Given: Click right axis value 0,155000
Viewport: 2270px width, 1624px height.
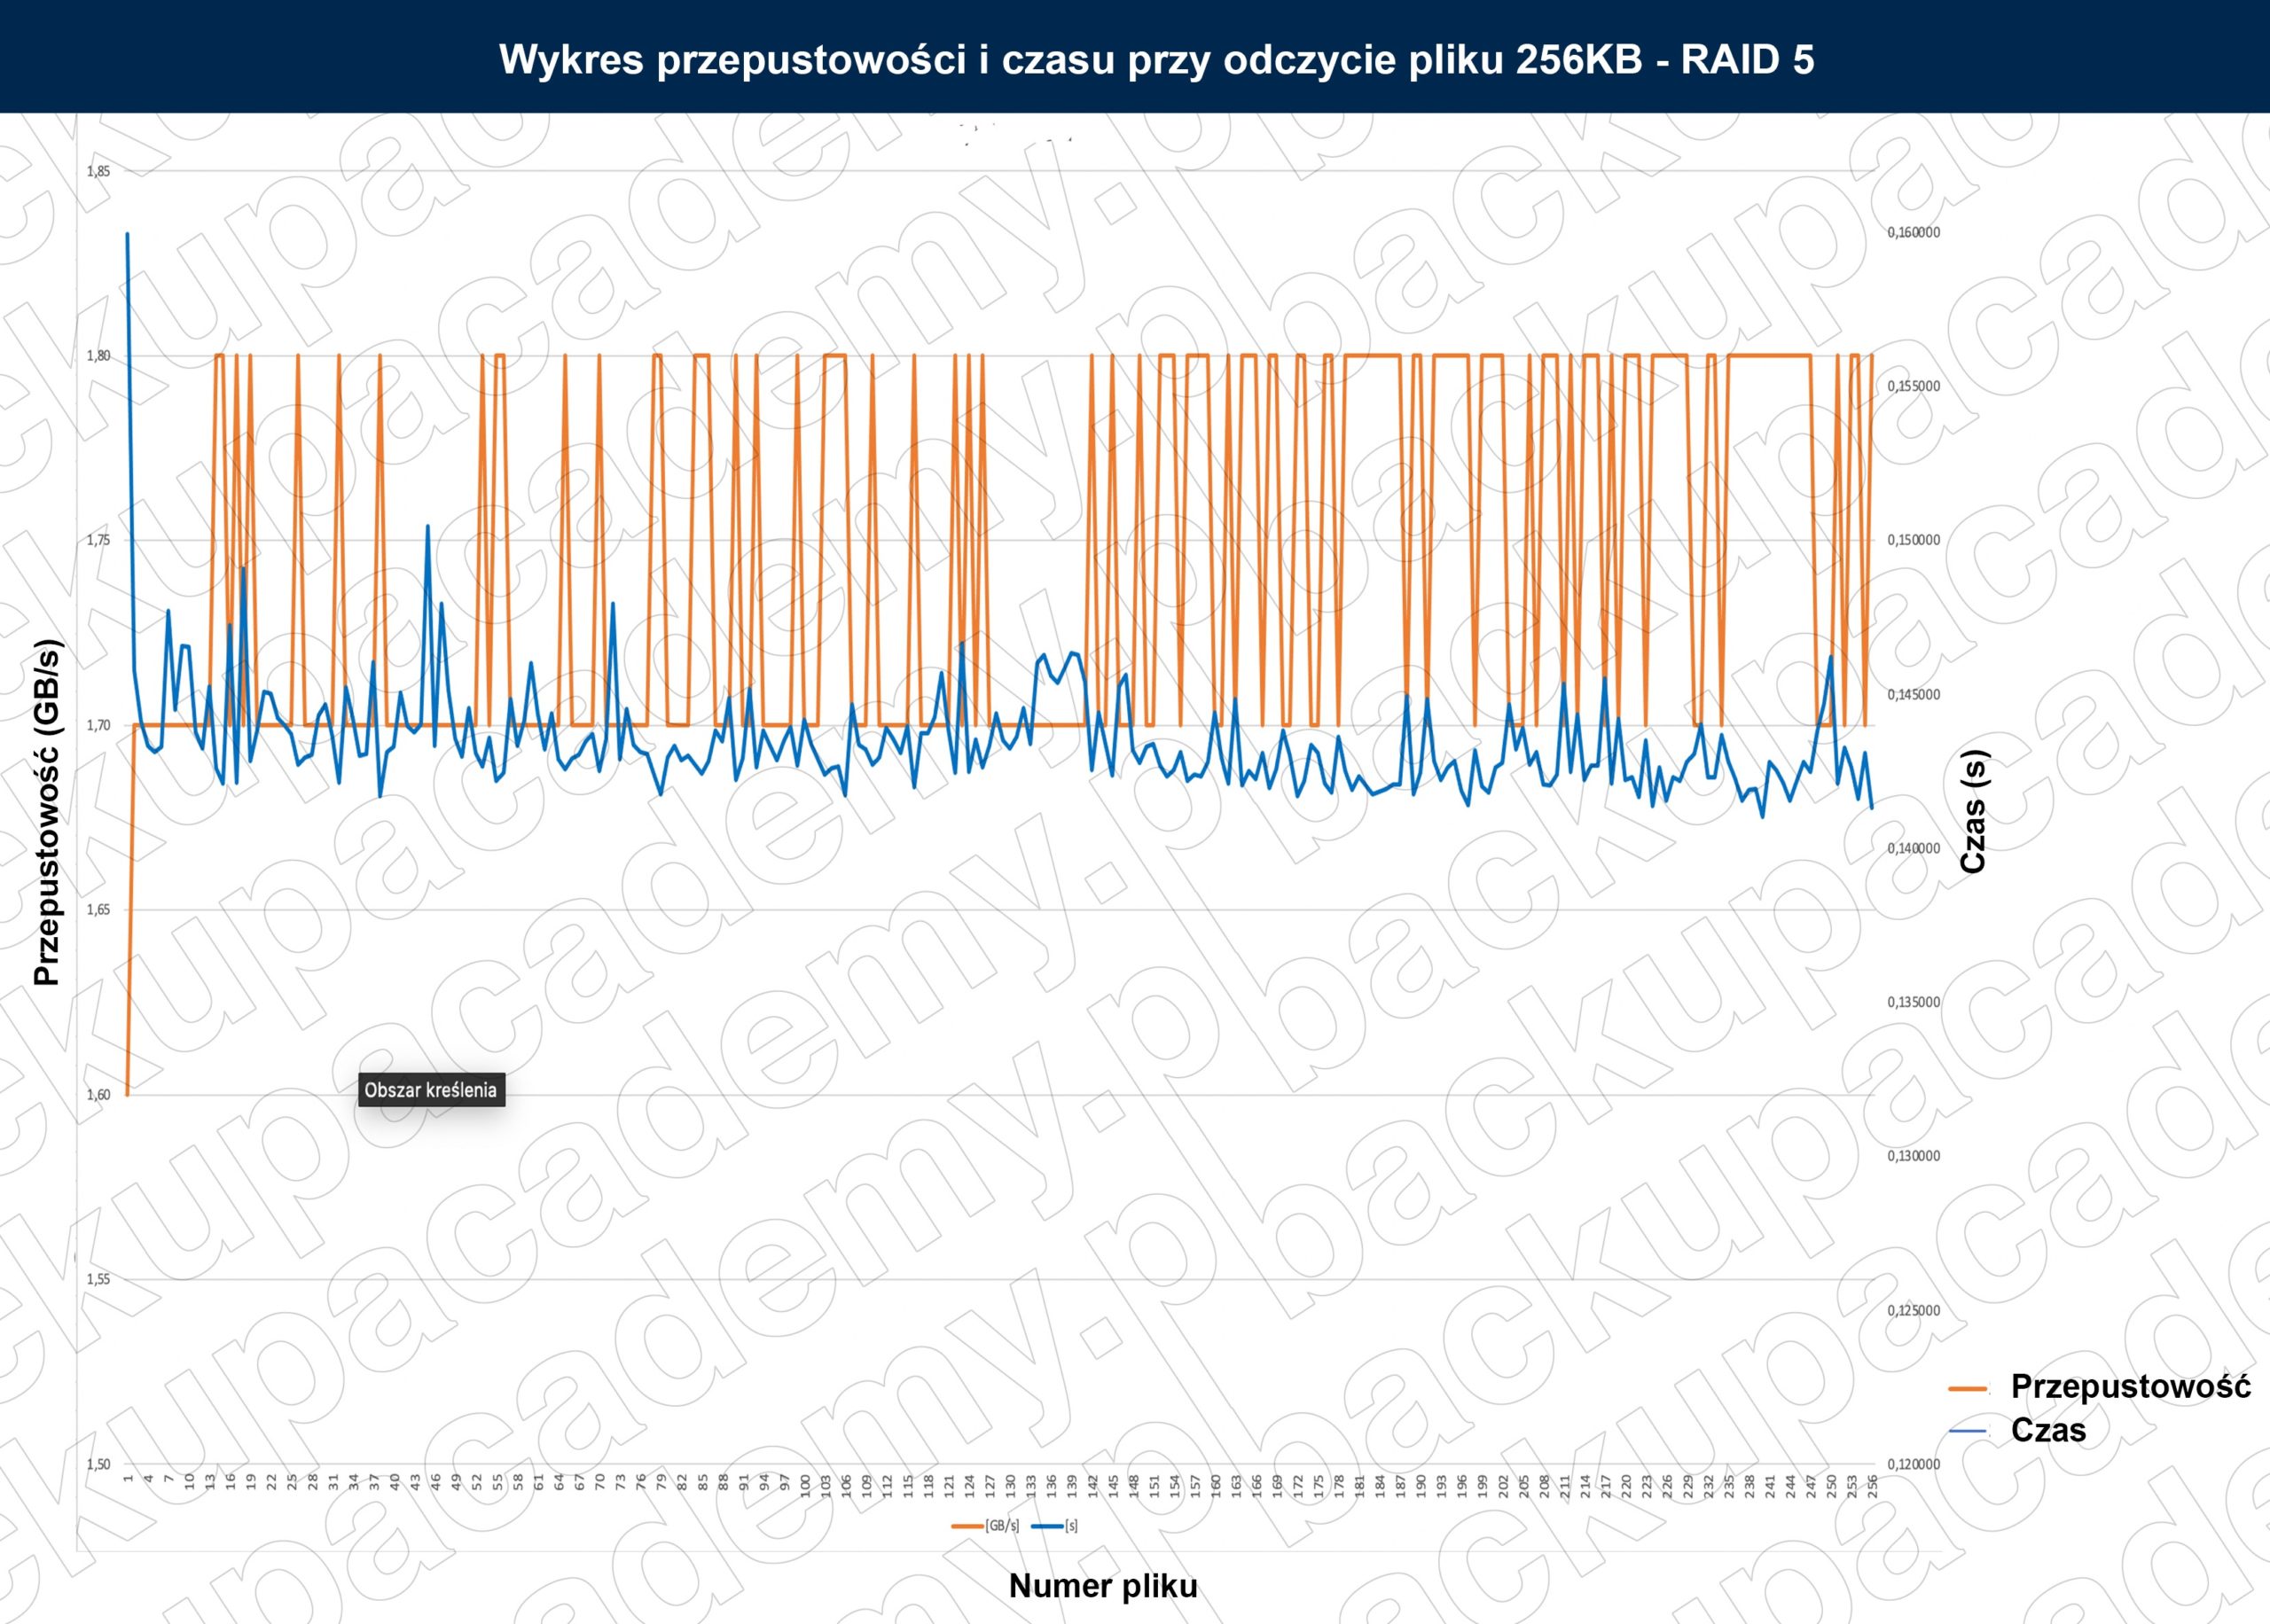Looking at the screenshot, I should (x=1914, y=386).
